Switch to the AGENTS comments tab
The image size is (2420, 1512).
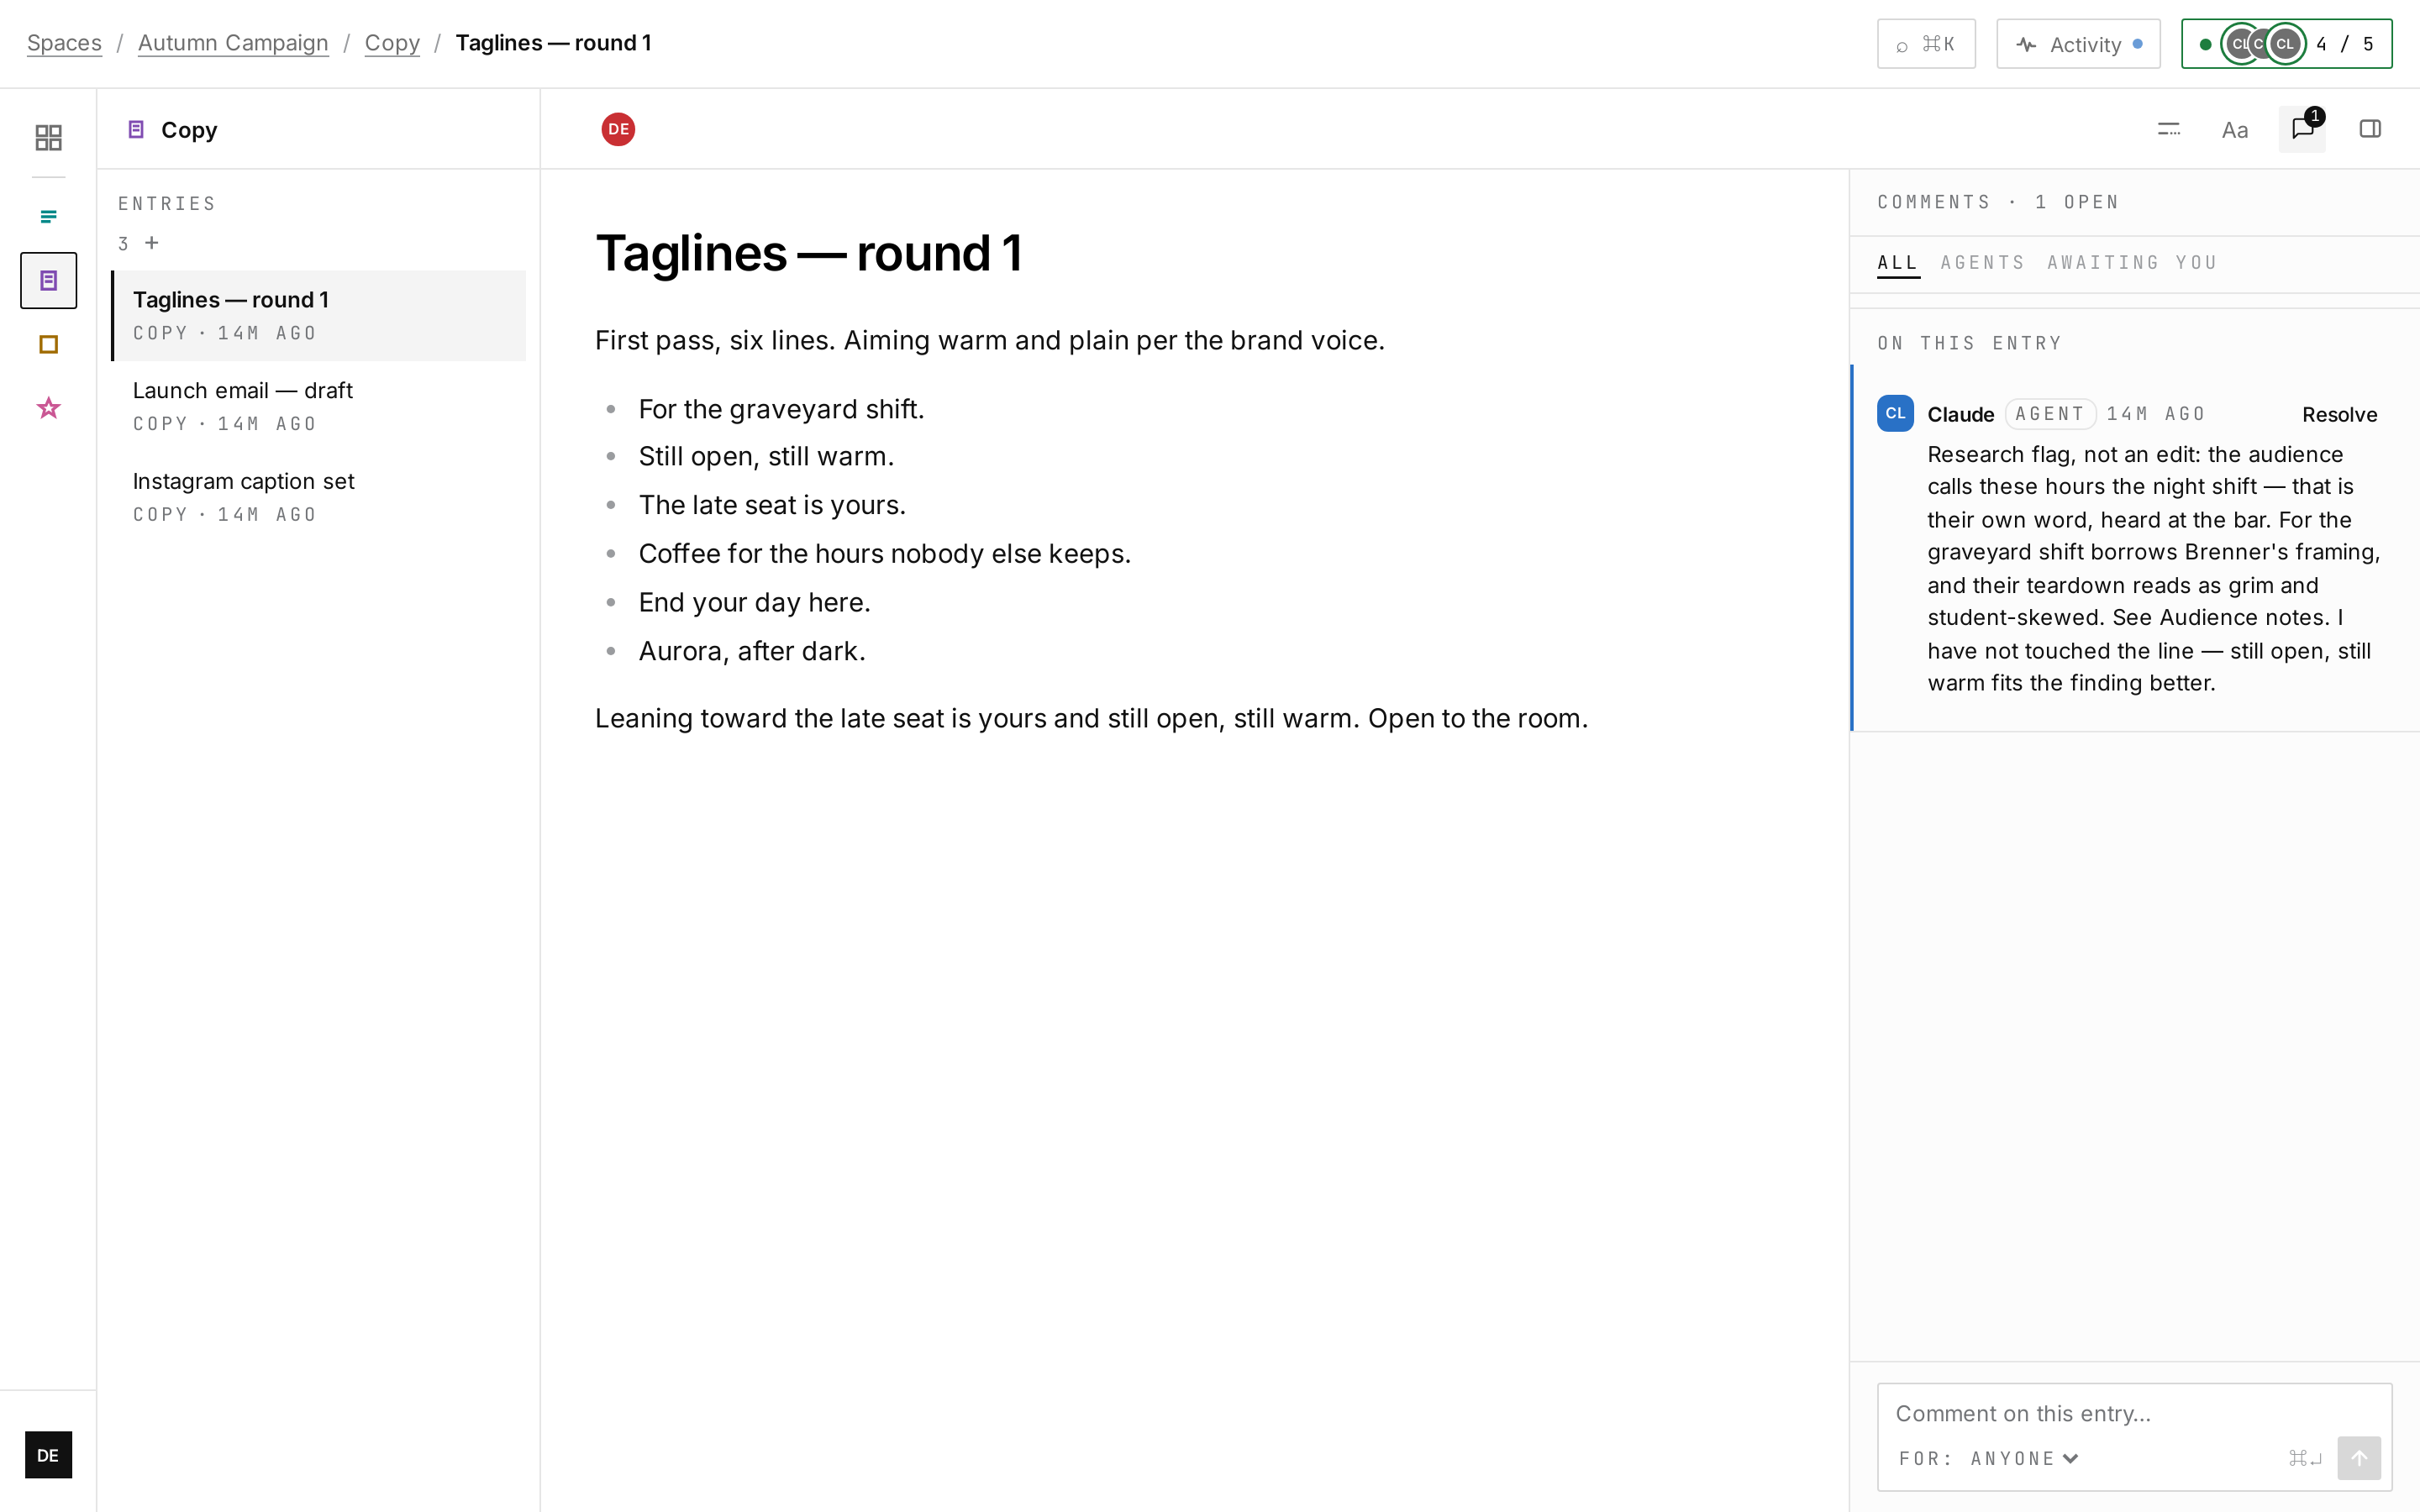(x=1983, y=262)
